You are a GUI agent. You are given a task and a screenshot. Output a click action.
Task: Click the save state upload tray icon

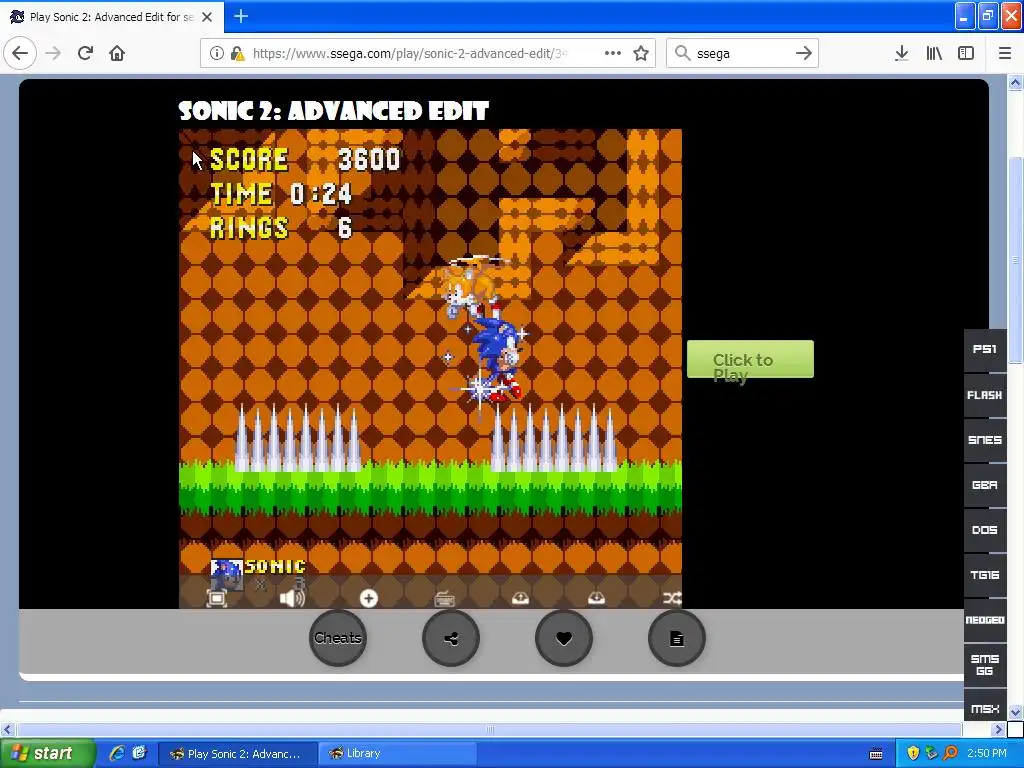pyautogui.click(x=520, y=598)
